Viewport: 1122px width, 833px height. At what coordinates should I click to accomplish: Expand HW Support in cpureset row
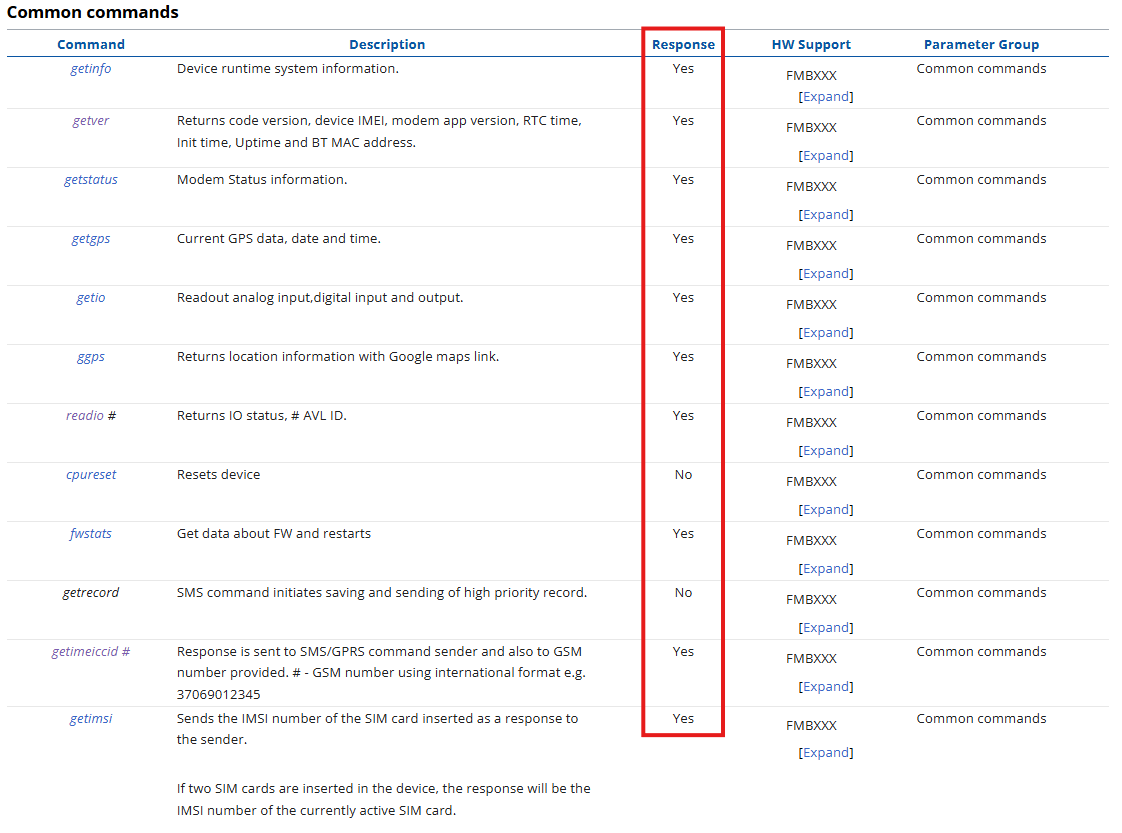coord(826,510)
